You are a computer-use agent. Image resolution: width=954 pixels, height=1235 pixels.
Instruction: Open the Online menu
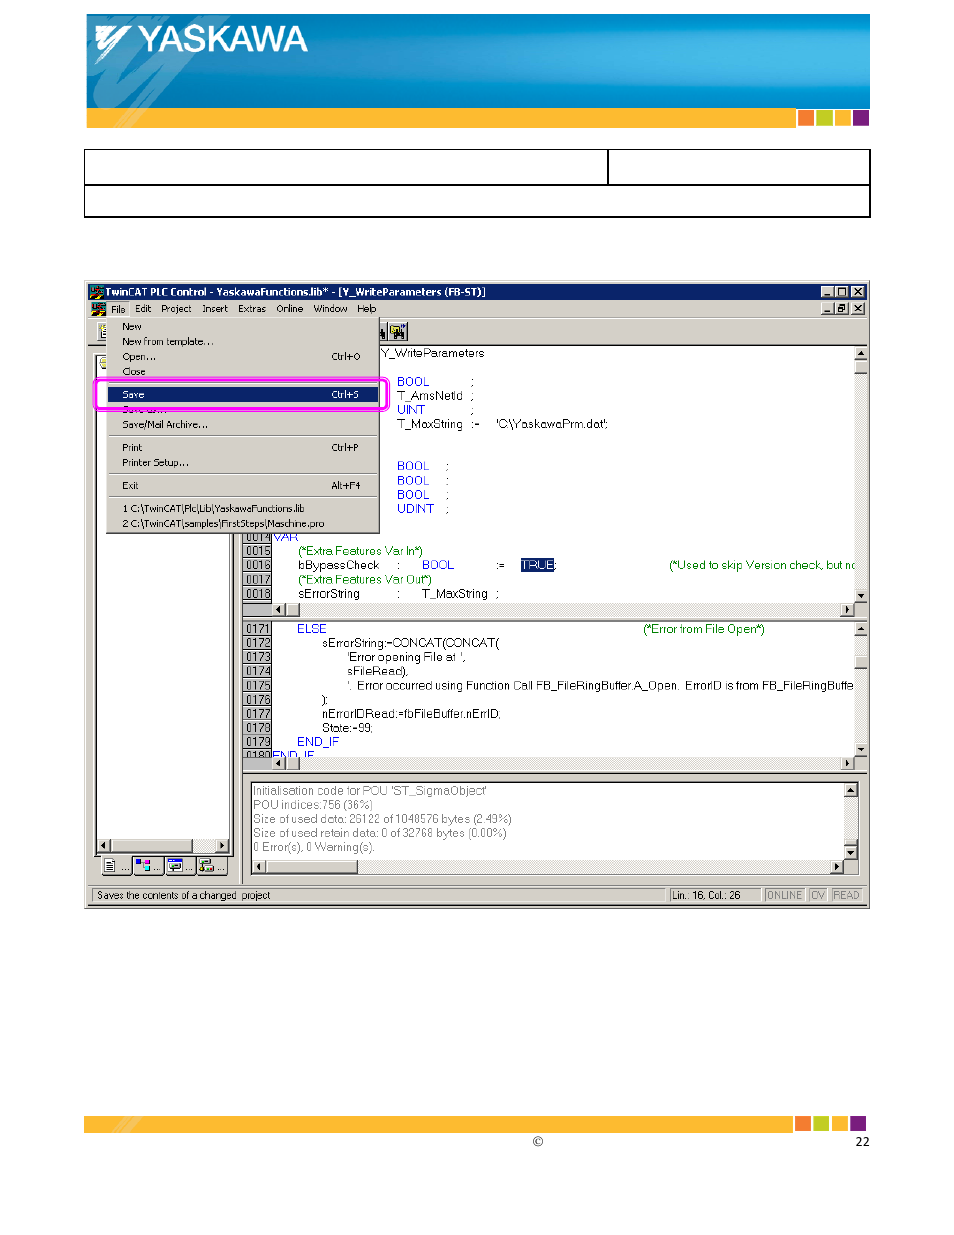tap(290, 309)
